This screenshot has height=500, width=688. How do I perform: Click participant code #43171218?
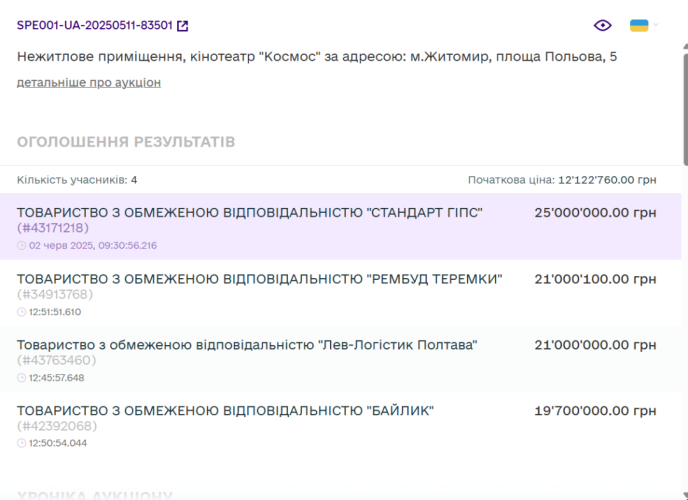[53, 228]
